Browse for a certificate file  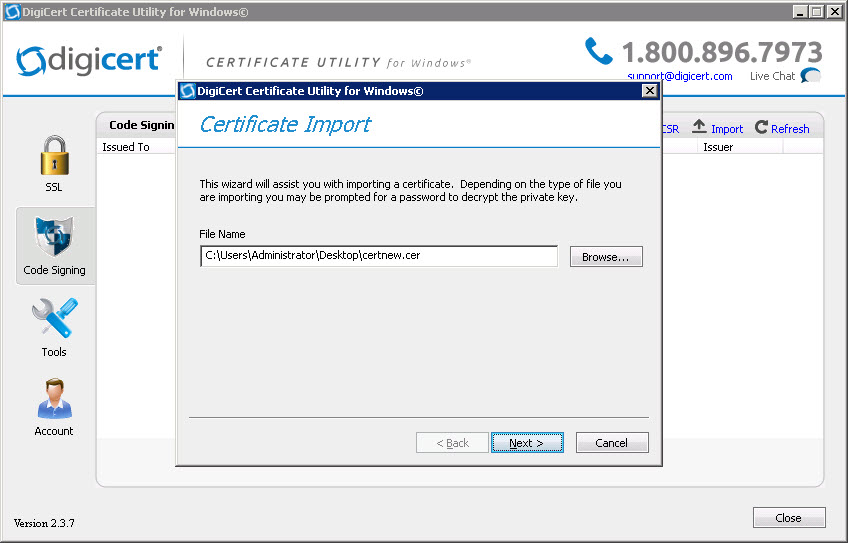(x=606, y=257)
